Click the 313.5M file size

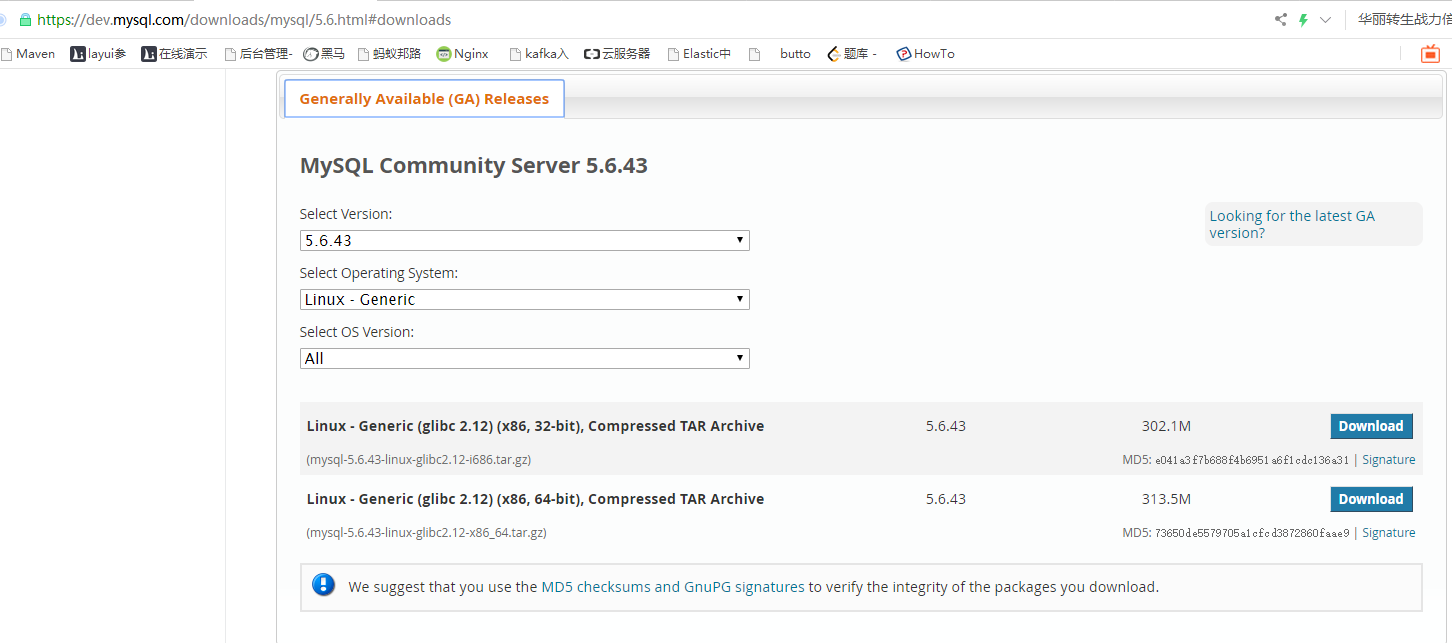coord(1166,499)
